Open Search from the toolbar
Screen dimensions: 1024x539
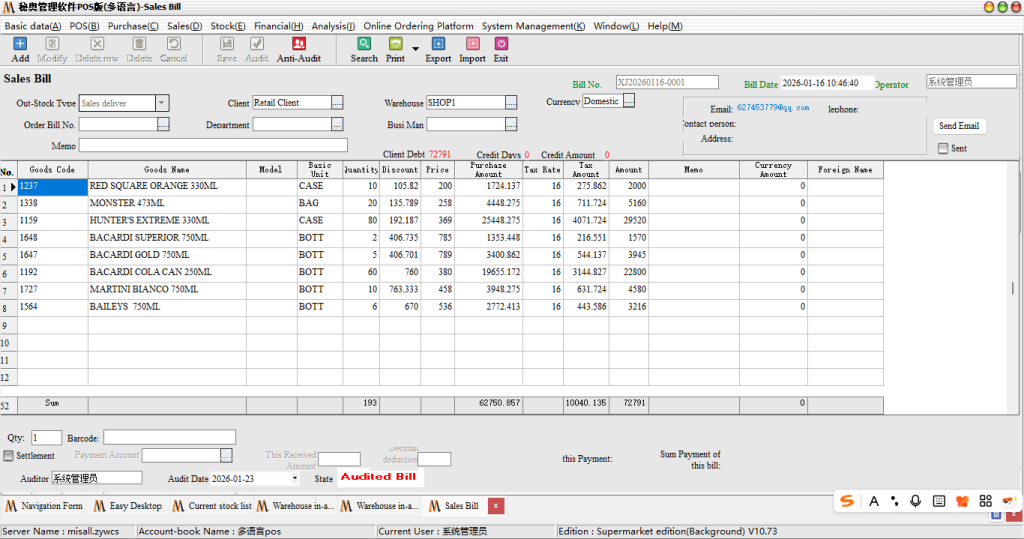click(364, 44)
